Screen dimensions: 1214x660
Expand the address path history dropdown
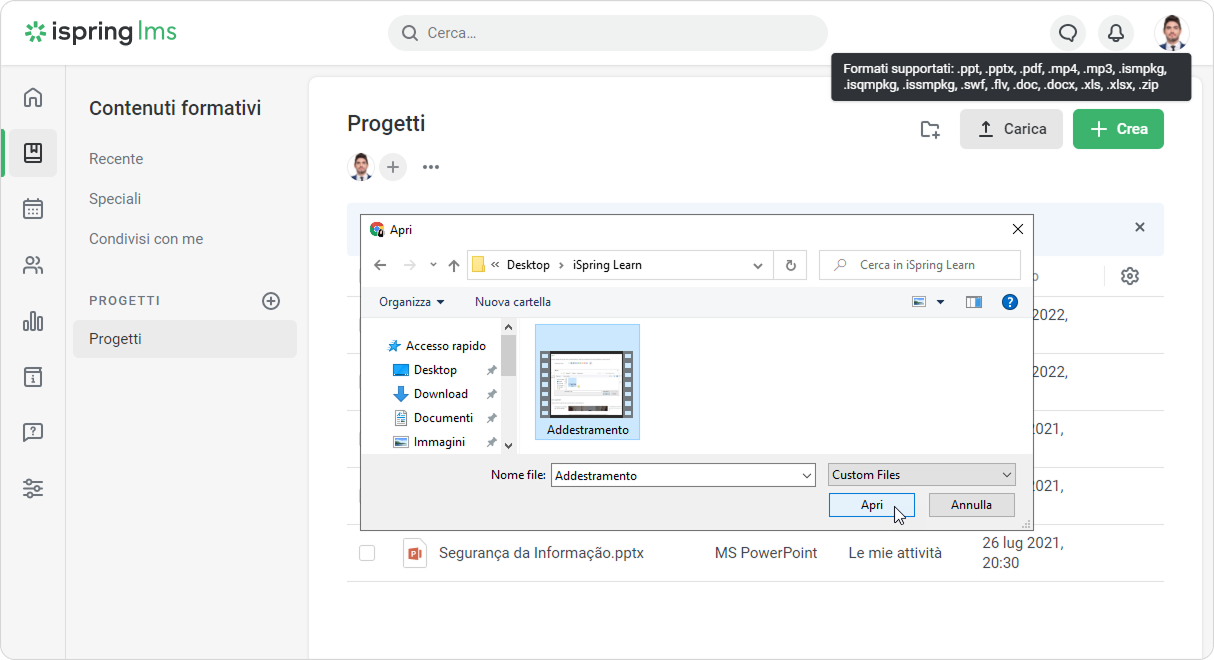pyautogui.click(x=758, y=265)
